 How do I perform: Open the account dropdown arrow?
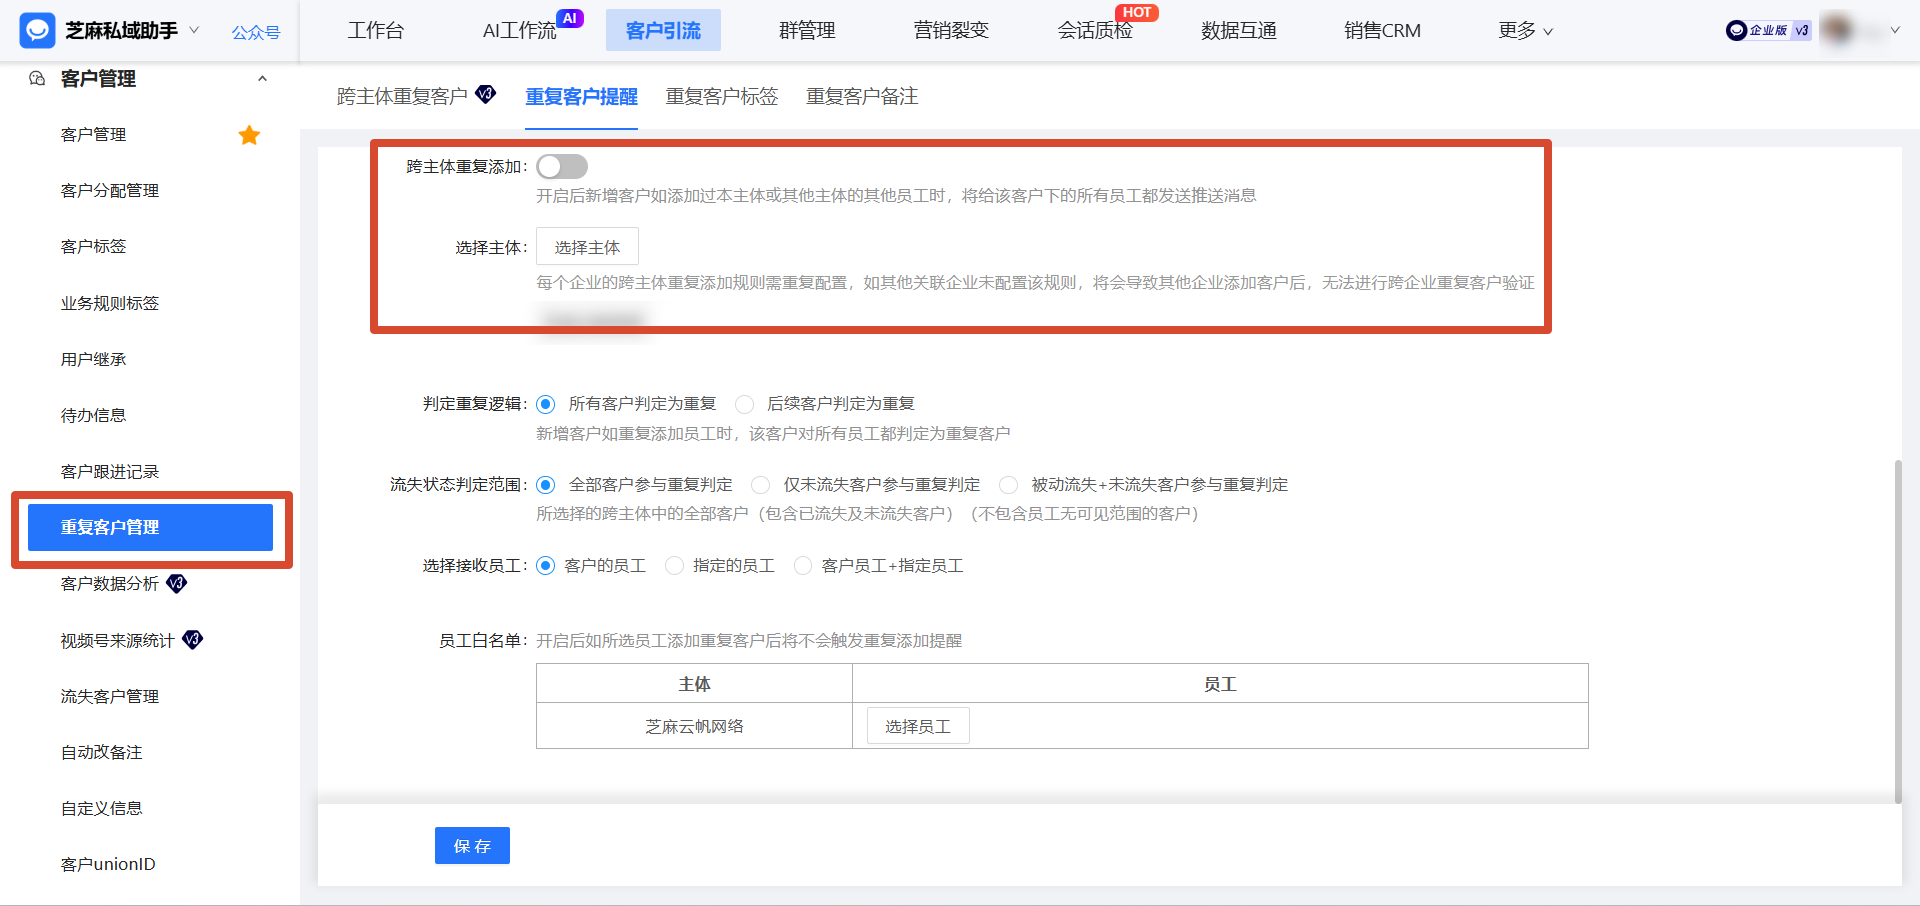coord(1894,30)
